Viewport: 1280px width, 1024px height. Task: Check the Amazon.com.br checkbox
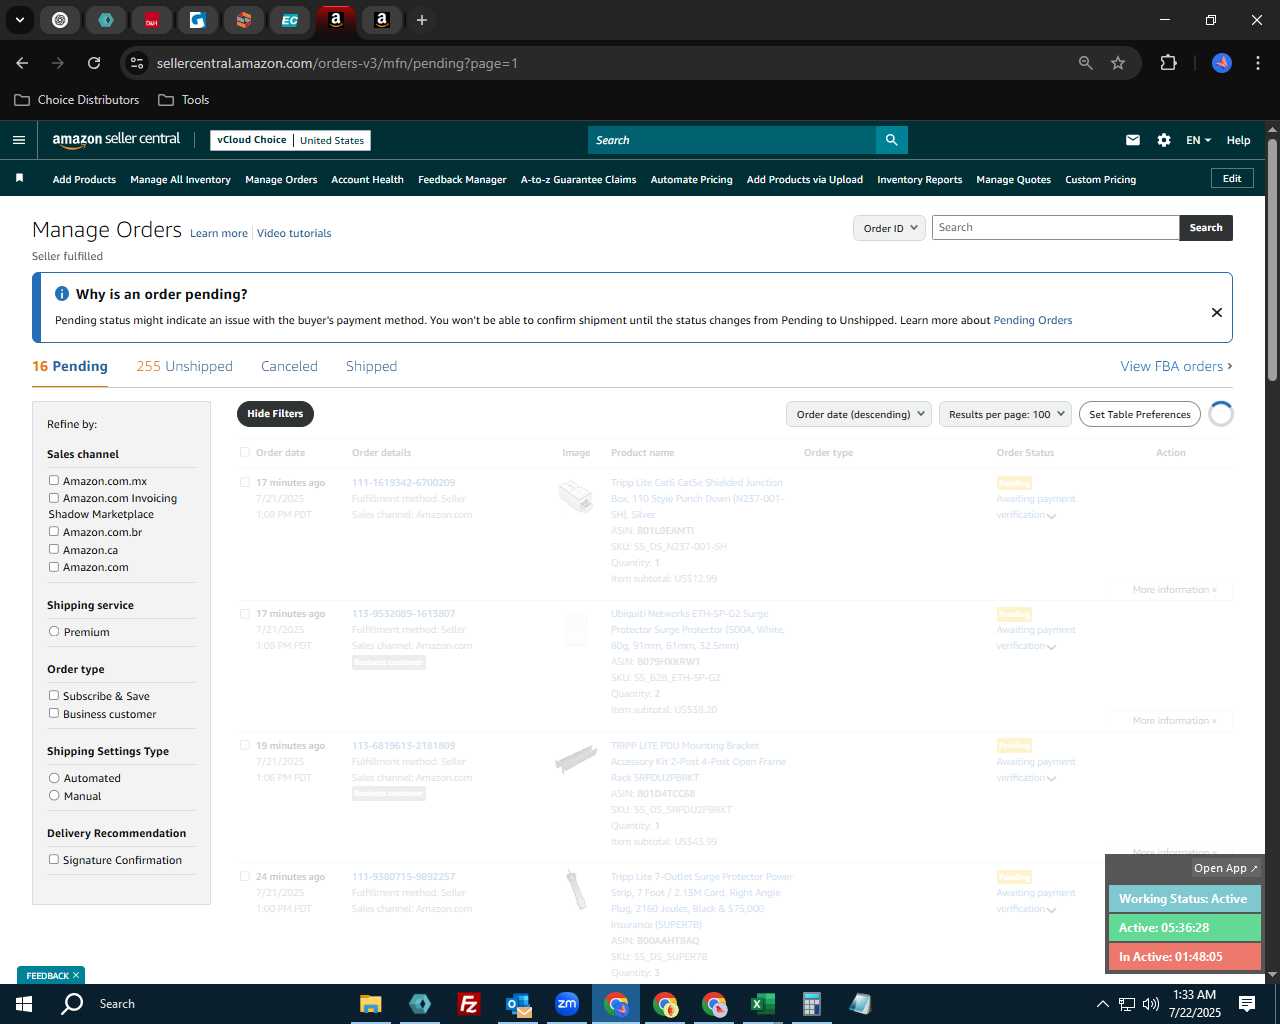[54, 531]
